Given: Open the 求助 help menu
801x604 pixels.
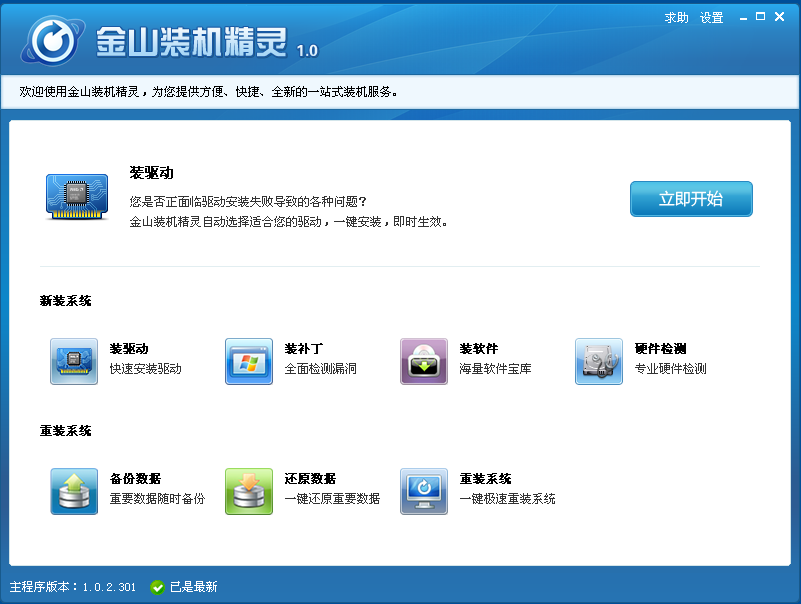Looking at the screenshot, I should pyautogui.click(x=676, y=18).
